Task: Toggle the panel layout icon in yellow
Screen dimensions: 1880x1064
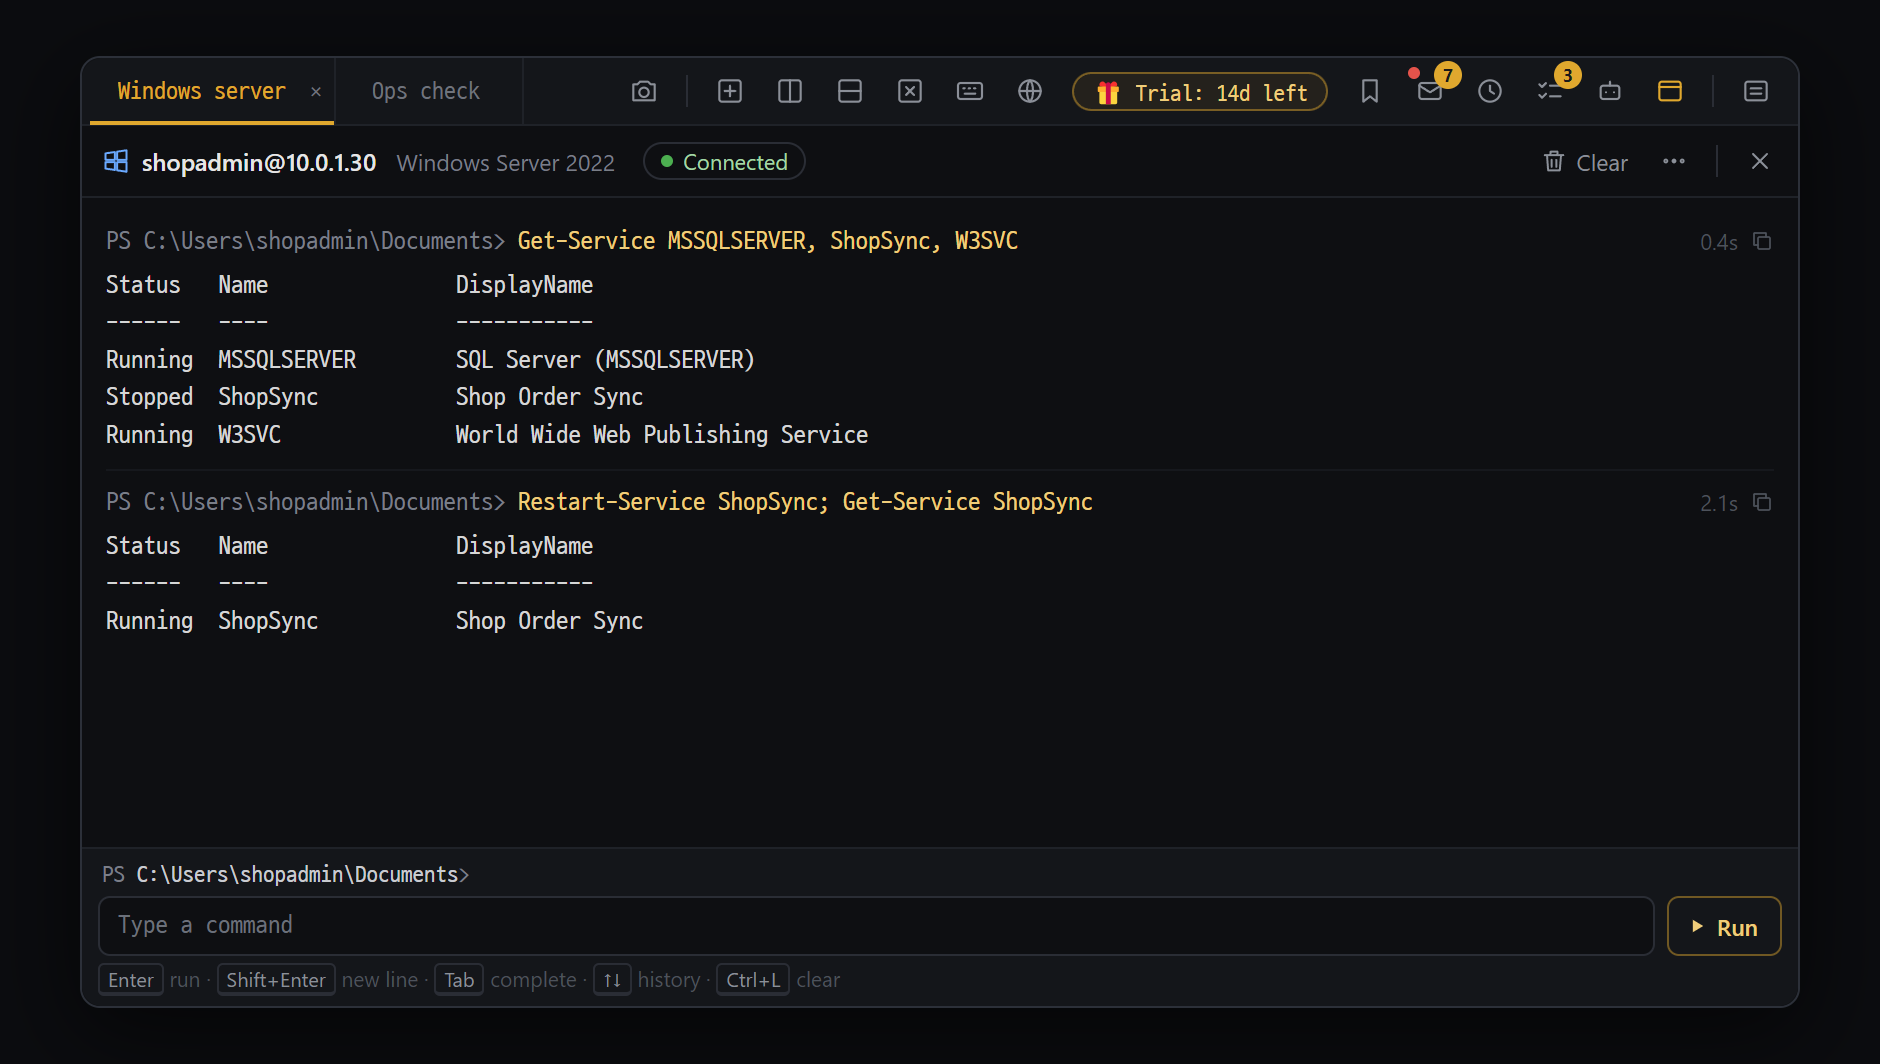Action: 1670,91
